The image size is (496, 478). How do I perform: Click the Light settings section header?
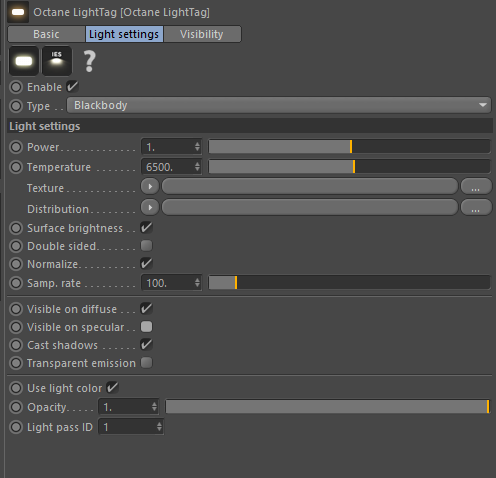coord(250,126)
